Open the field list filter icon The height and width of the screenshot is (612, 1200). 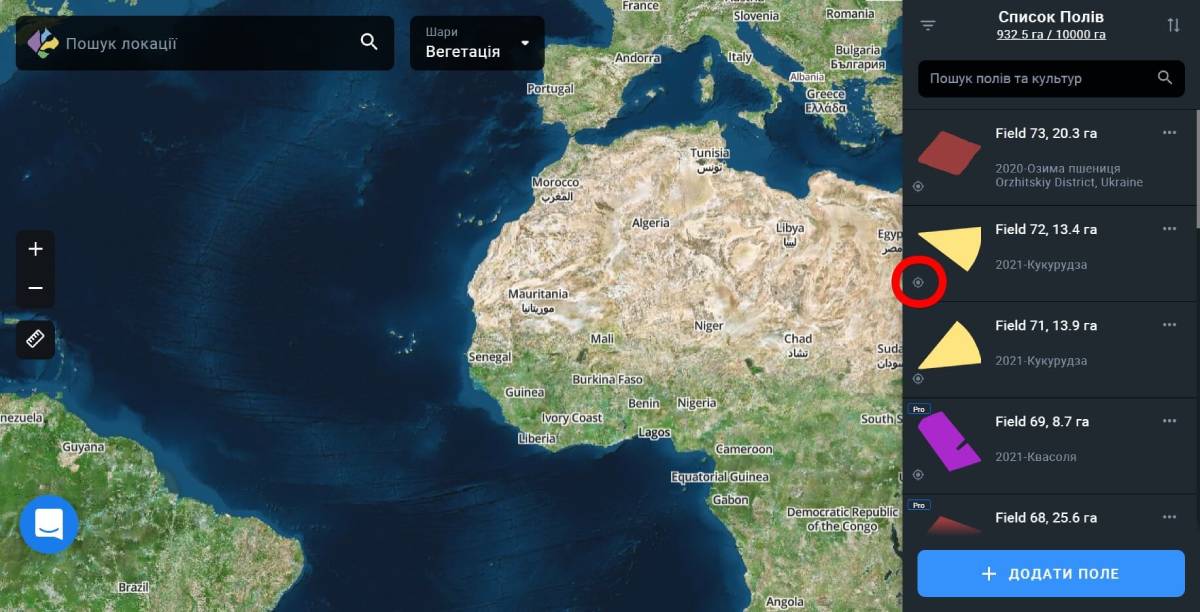pos(928,25)
